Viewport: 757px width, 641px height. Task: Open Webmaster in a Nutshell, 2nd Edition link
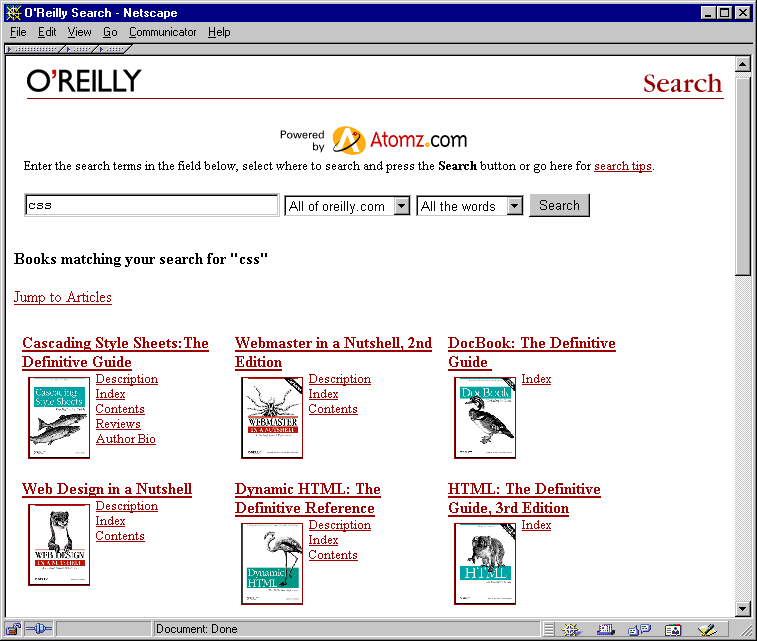(x=333, y=352)
